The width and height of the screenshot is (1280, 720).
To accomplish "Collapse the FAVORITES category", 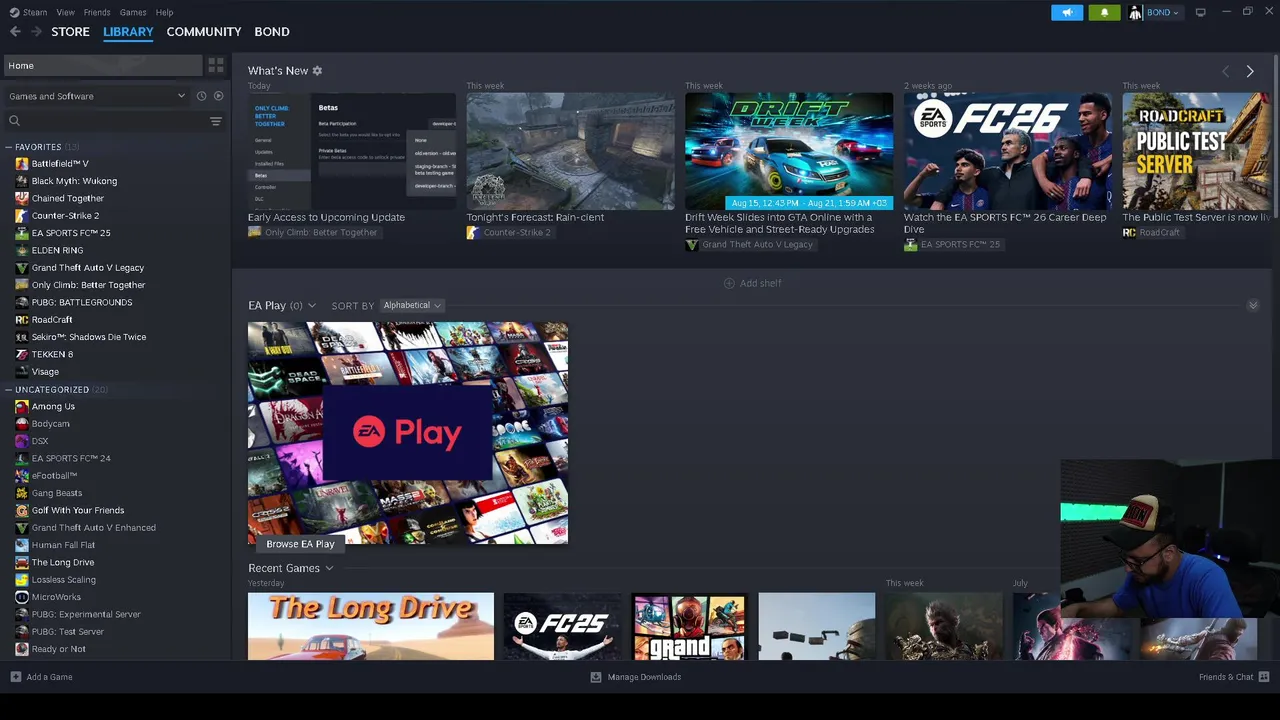I will pyautogui.click(x=8, y=147).
